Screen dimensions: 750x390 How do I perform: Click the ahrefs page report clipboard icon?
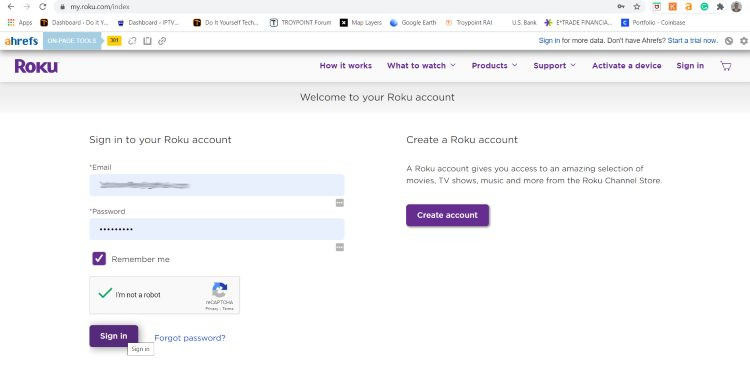point(147,41)
